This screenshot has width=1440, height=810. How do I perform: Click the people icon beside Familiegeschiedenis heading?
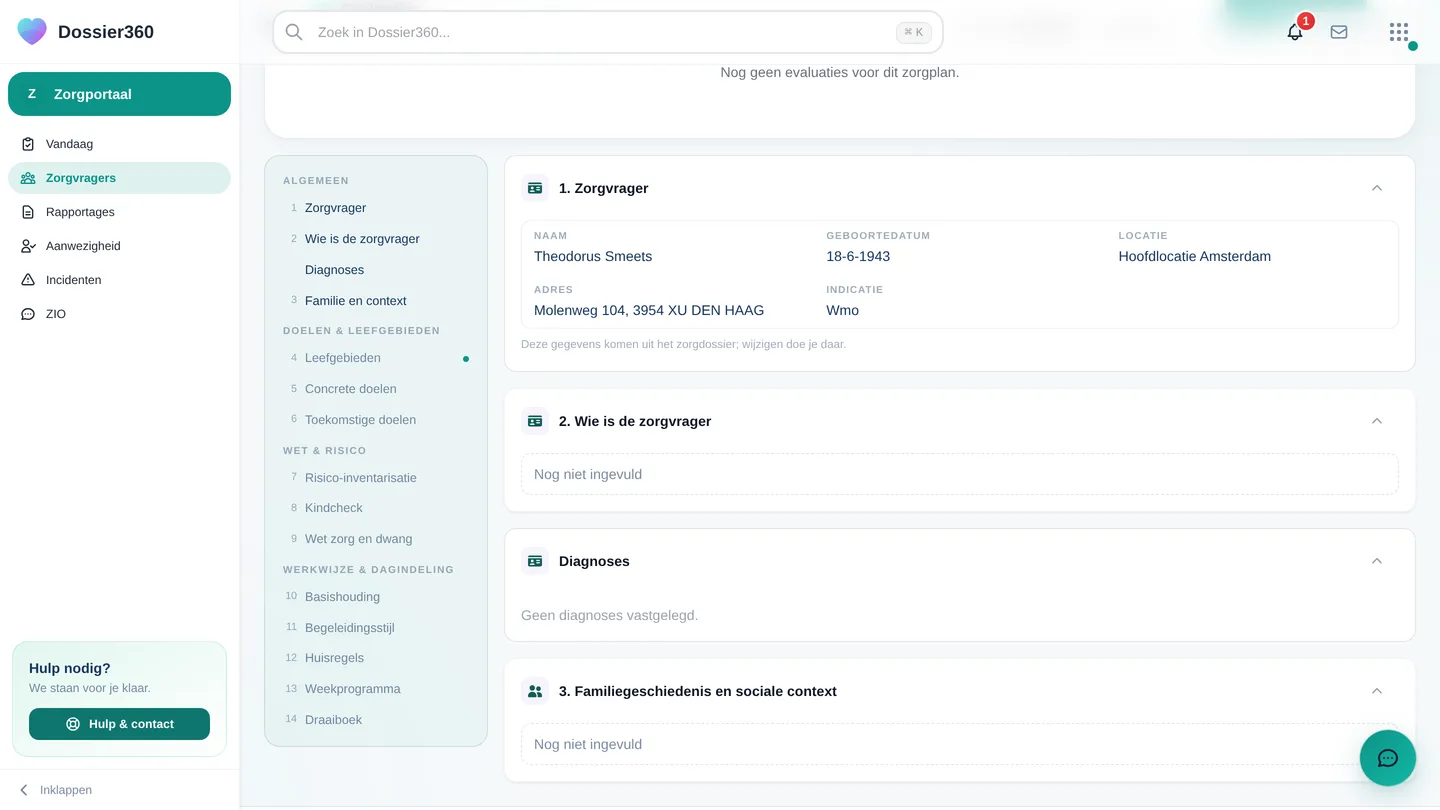coord(535,691)
